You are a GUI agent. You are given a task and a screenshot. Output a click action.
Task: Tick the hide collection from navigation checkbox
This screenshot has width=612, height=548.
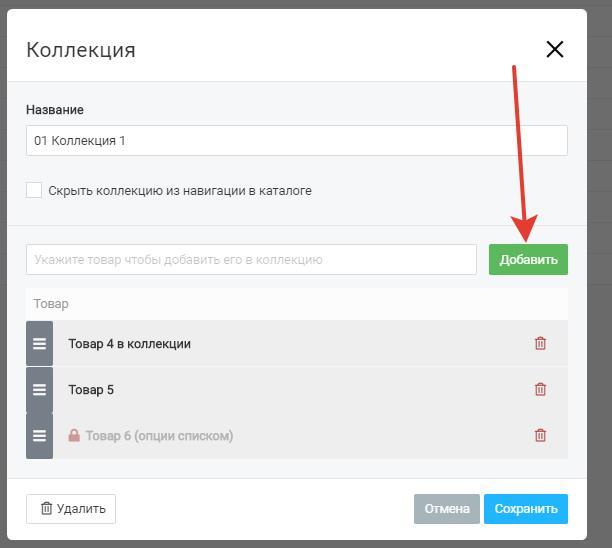[34, 190]
